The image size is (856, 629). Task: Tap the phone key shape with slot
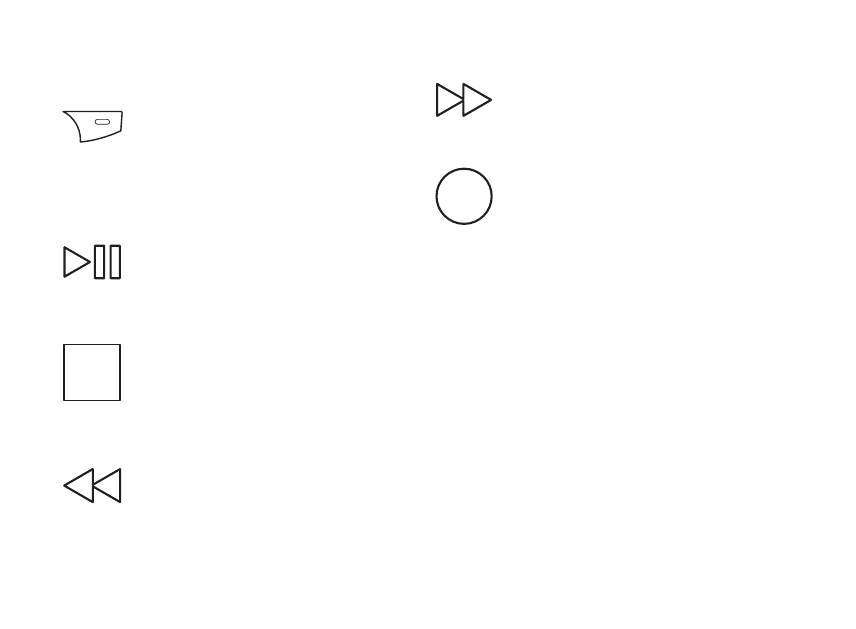[93, 126]
